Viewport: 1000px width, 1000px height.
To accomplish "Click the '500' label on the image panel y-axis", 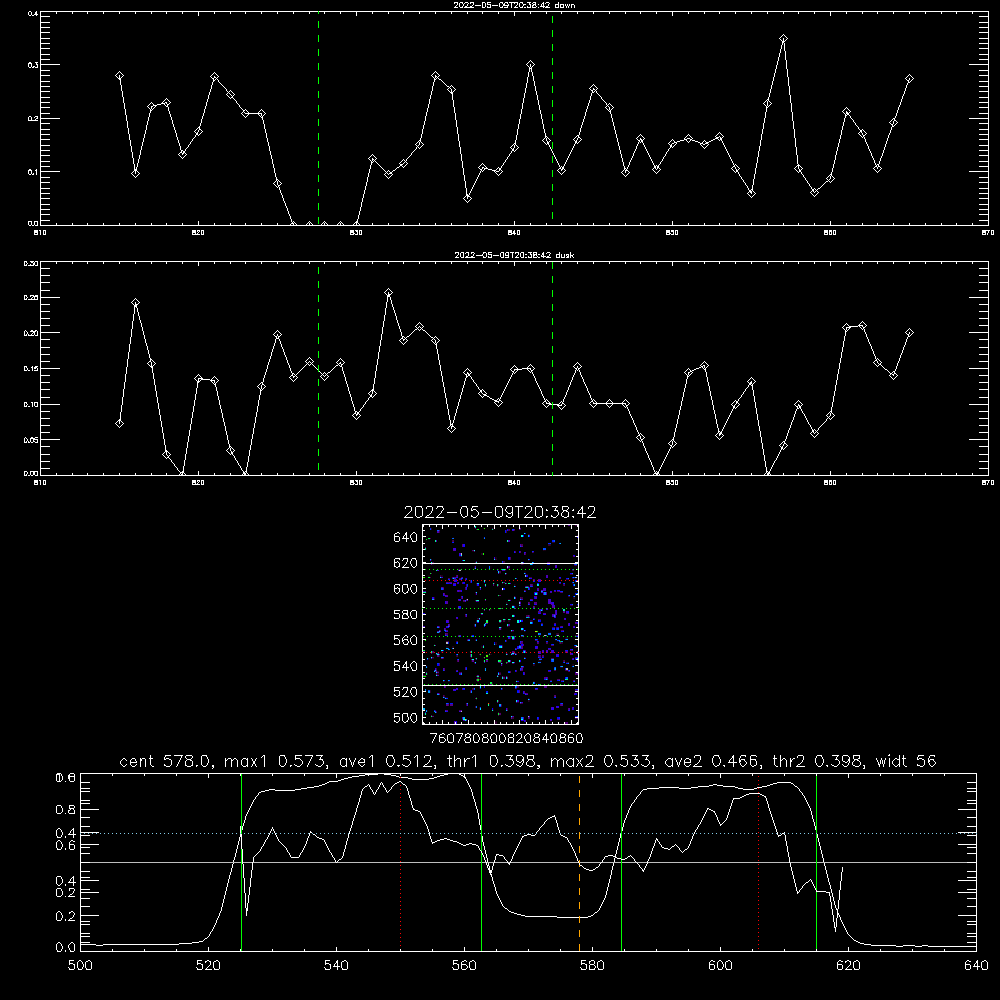I will 405,717.
